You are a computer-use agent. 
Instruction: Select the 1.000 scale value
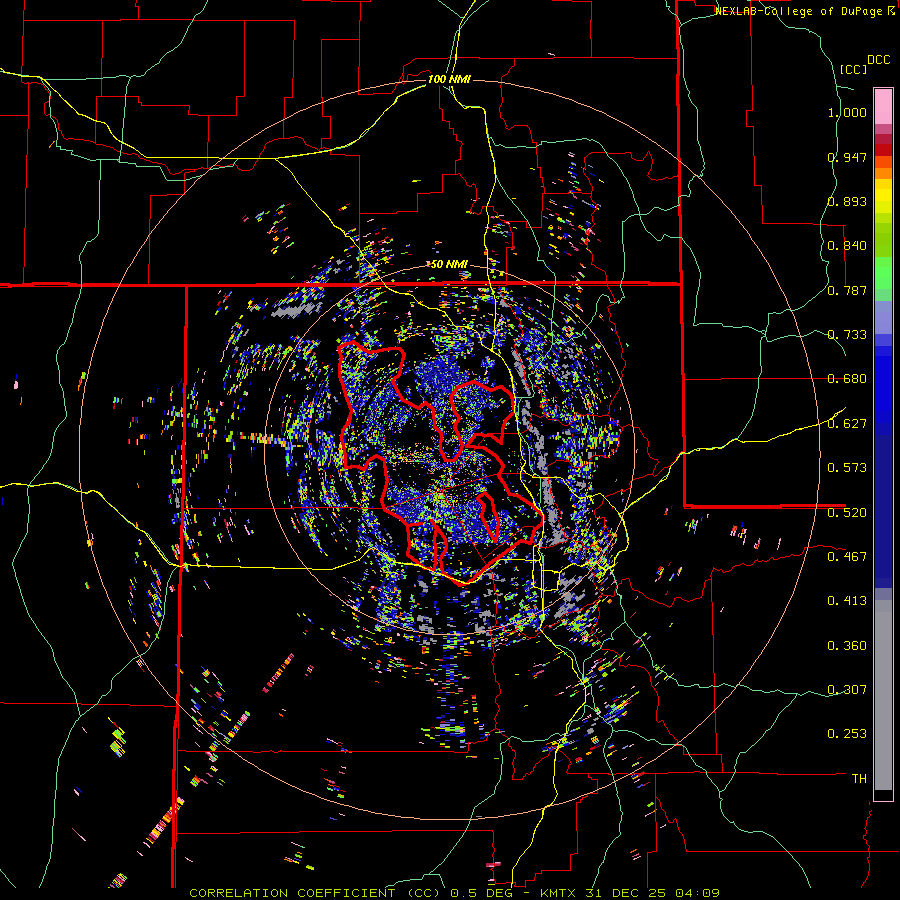tap(847, 112)
